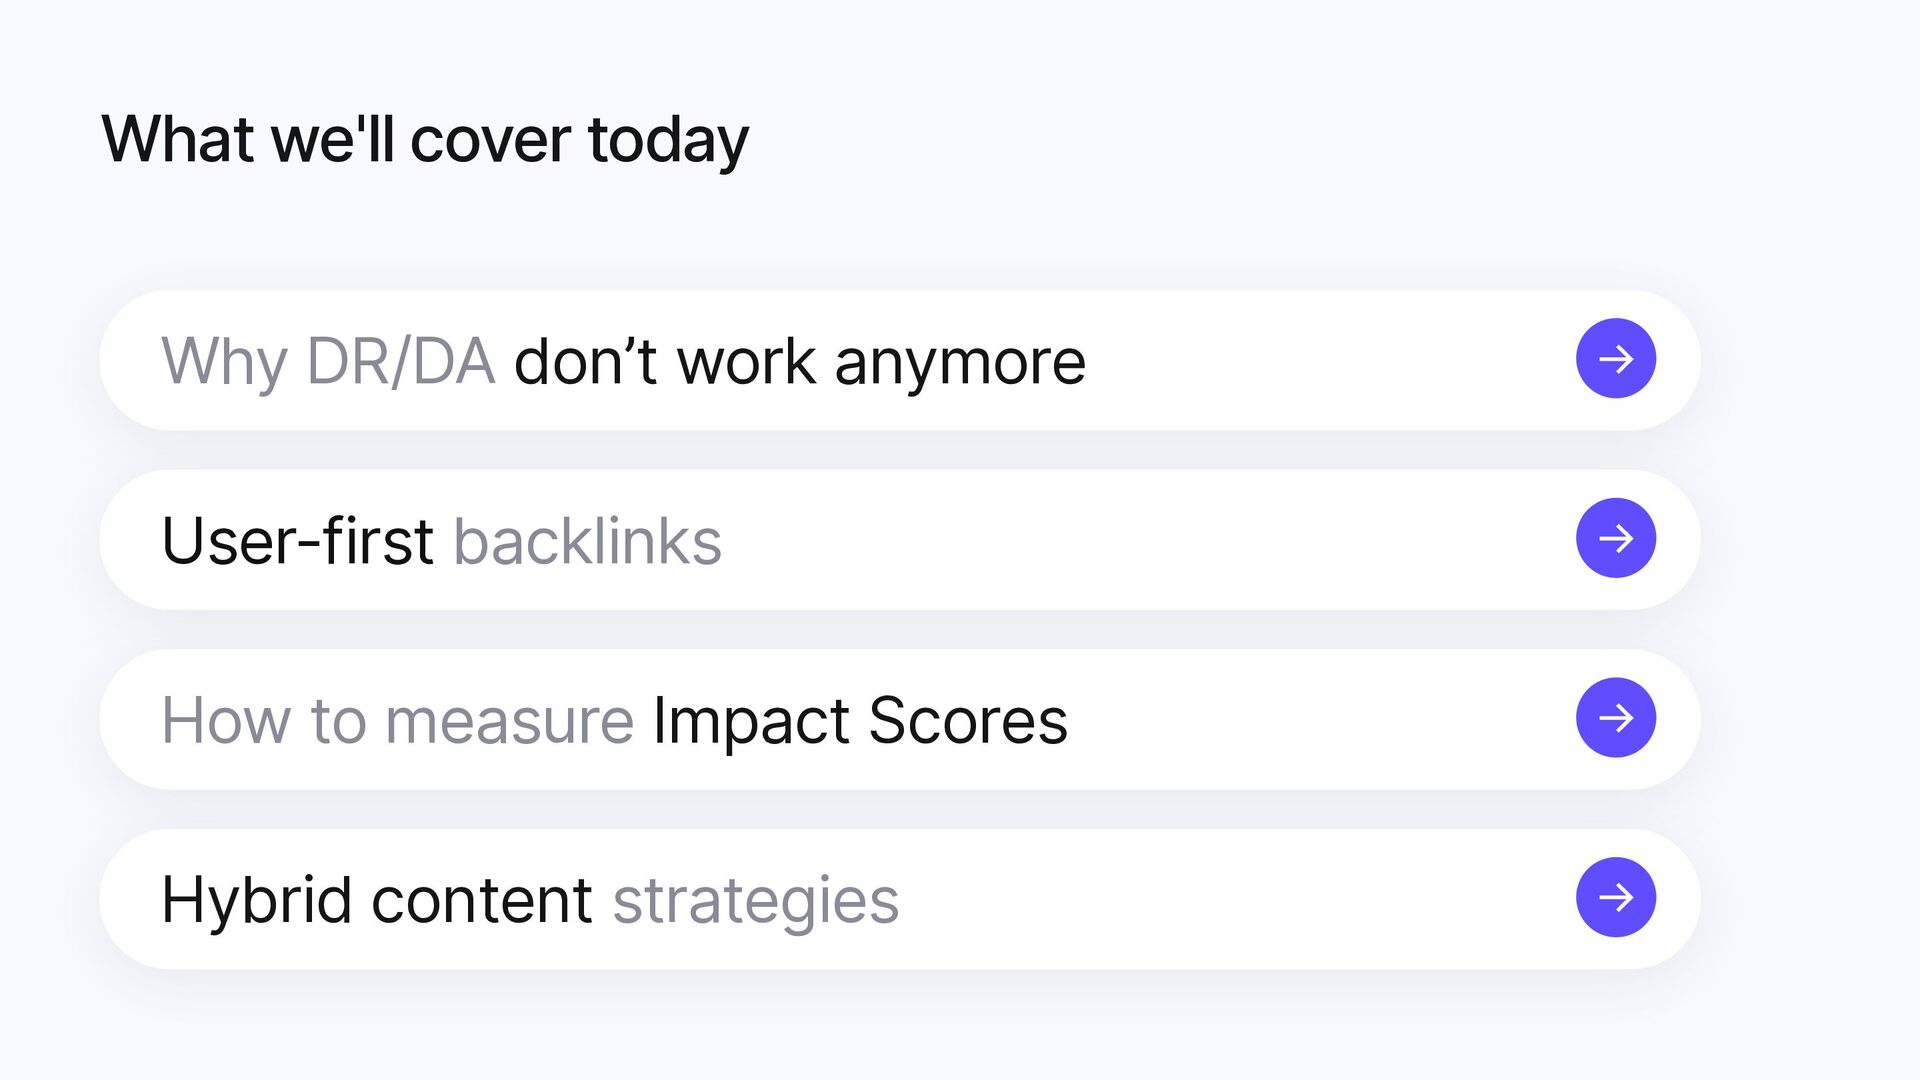
Task: Click the black 'User-first' text
Action: click(x=297, y=541)
